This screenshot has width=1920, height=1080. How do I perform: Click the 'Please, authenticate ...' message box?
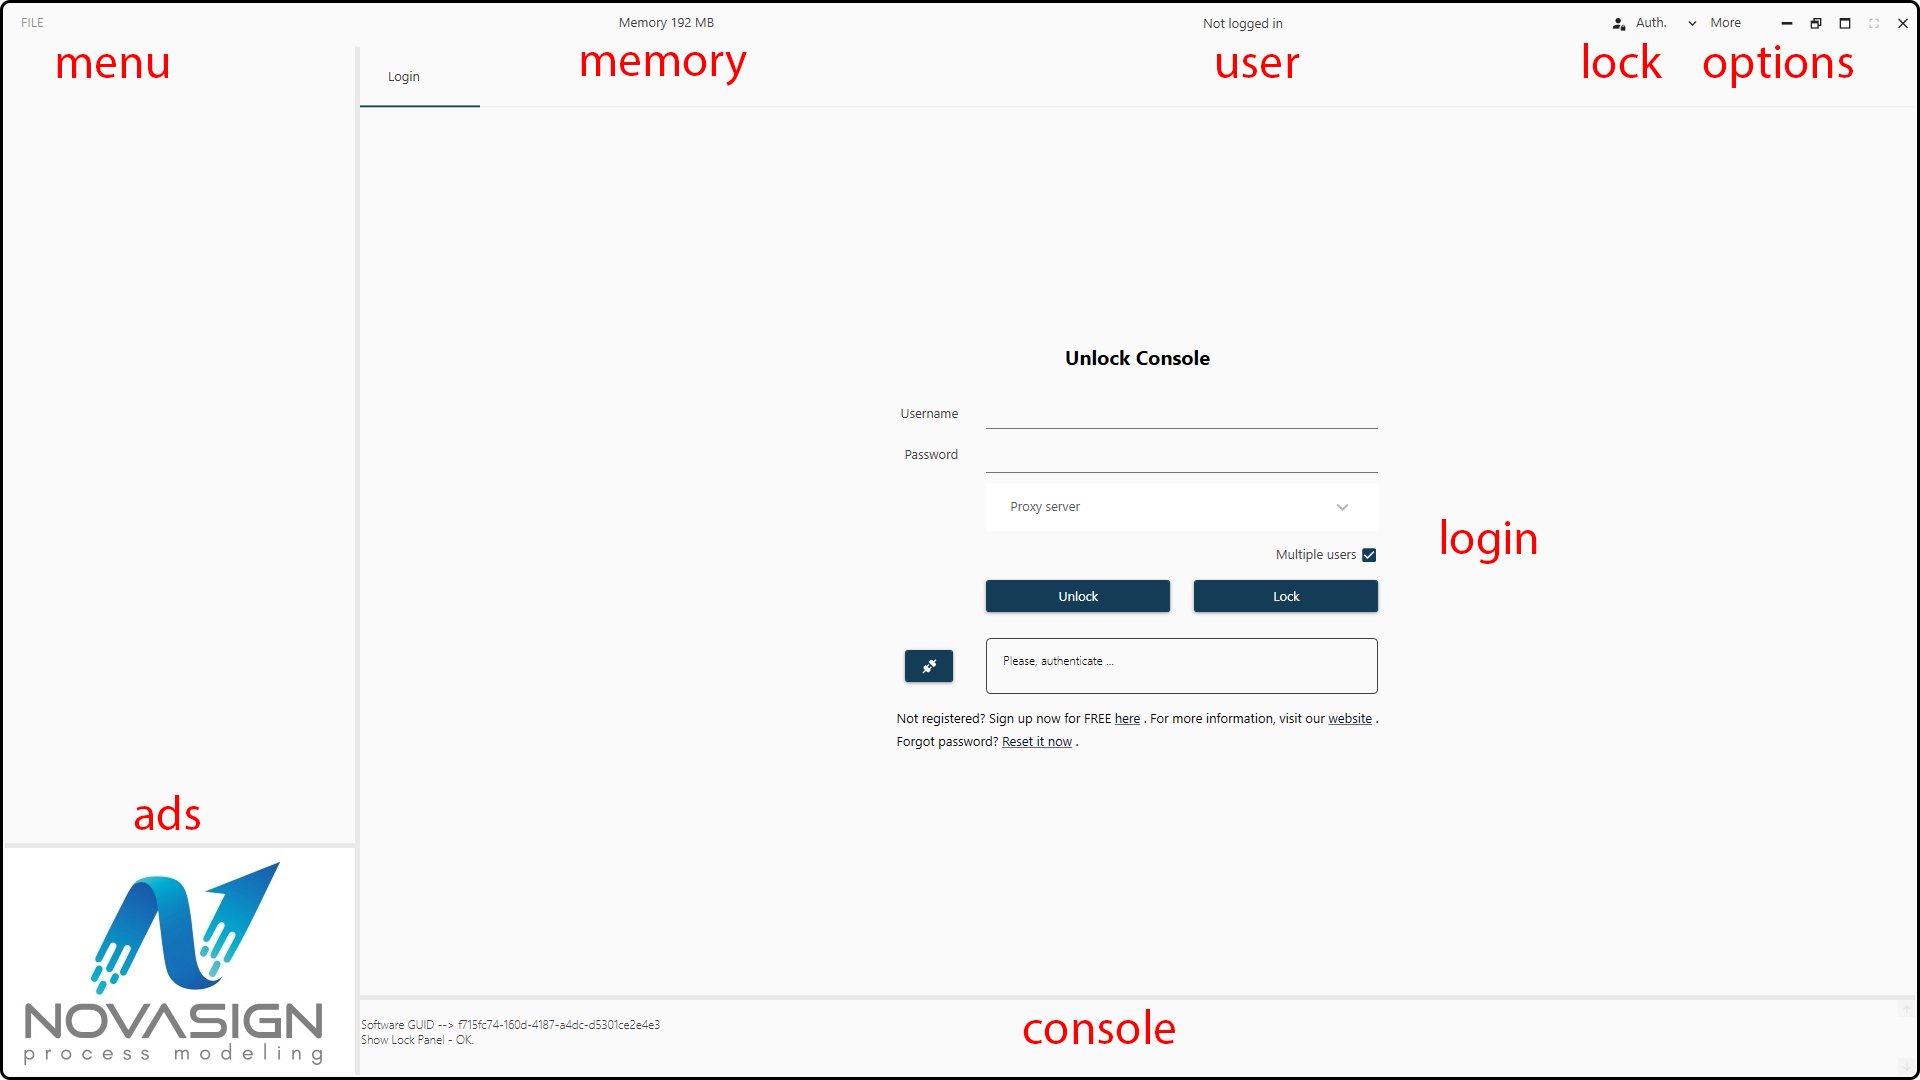1181,666
